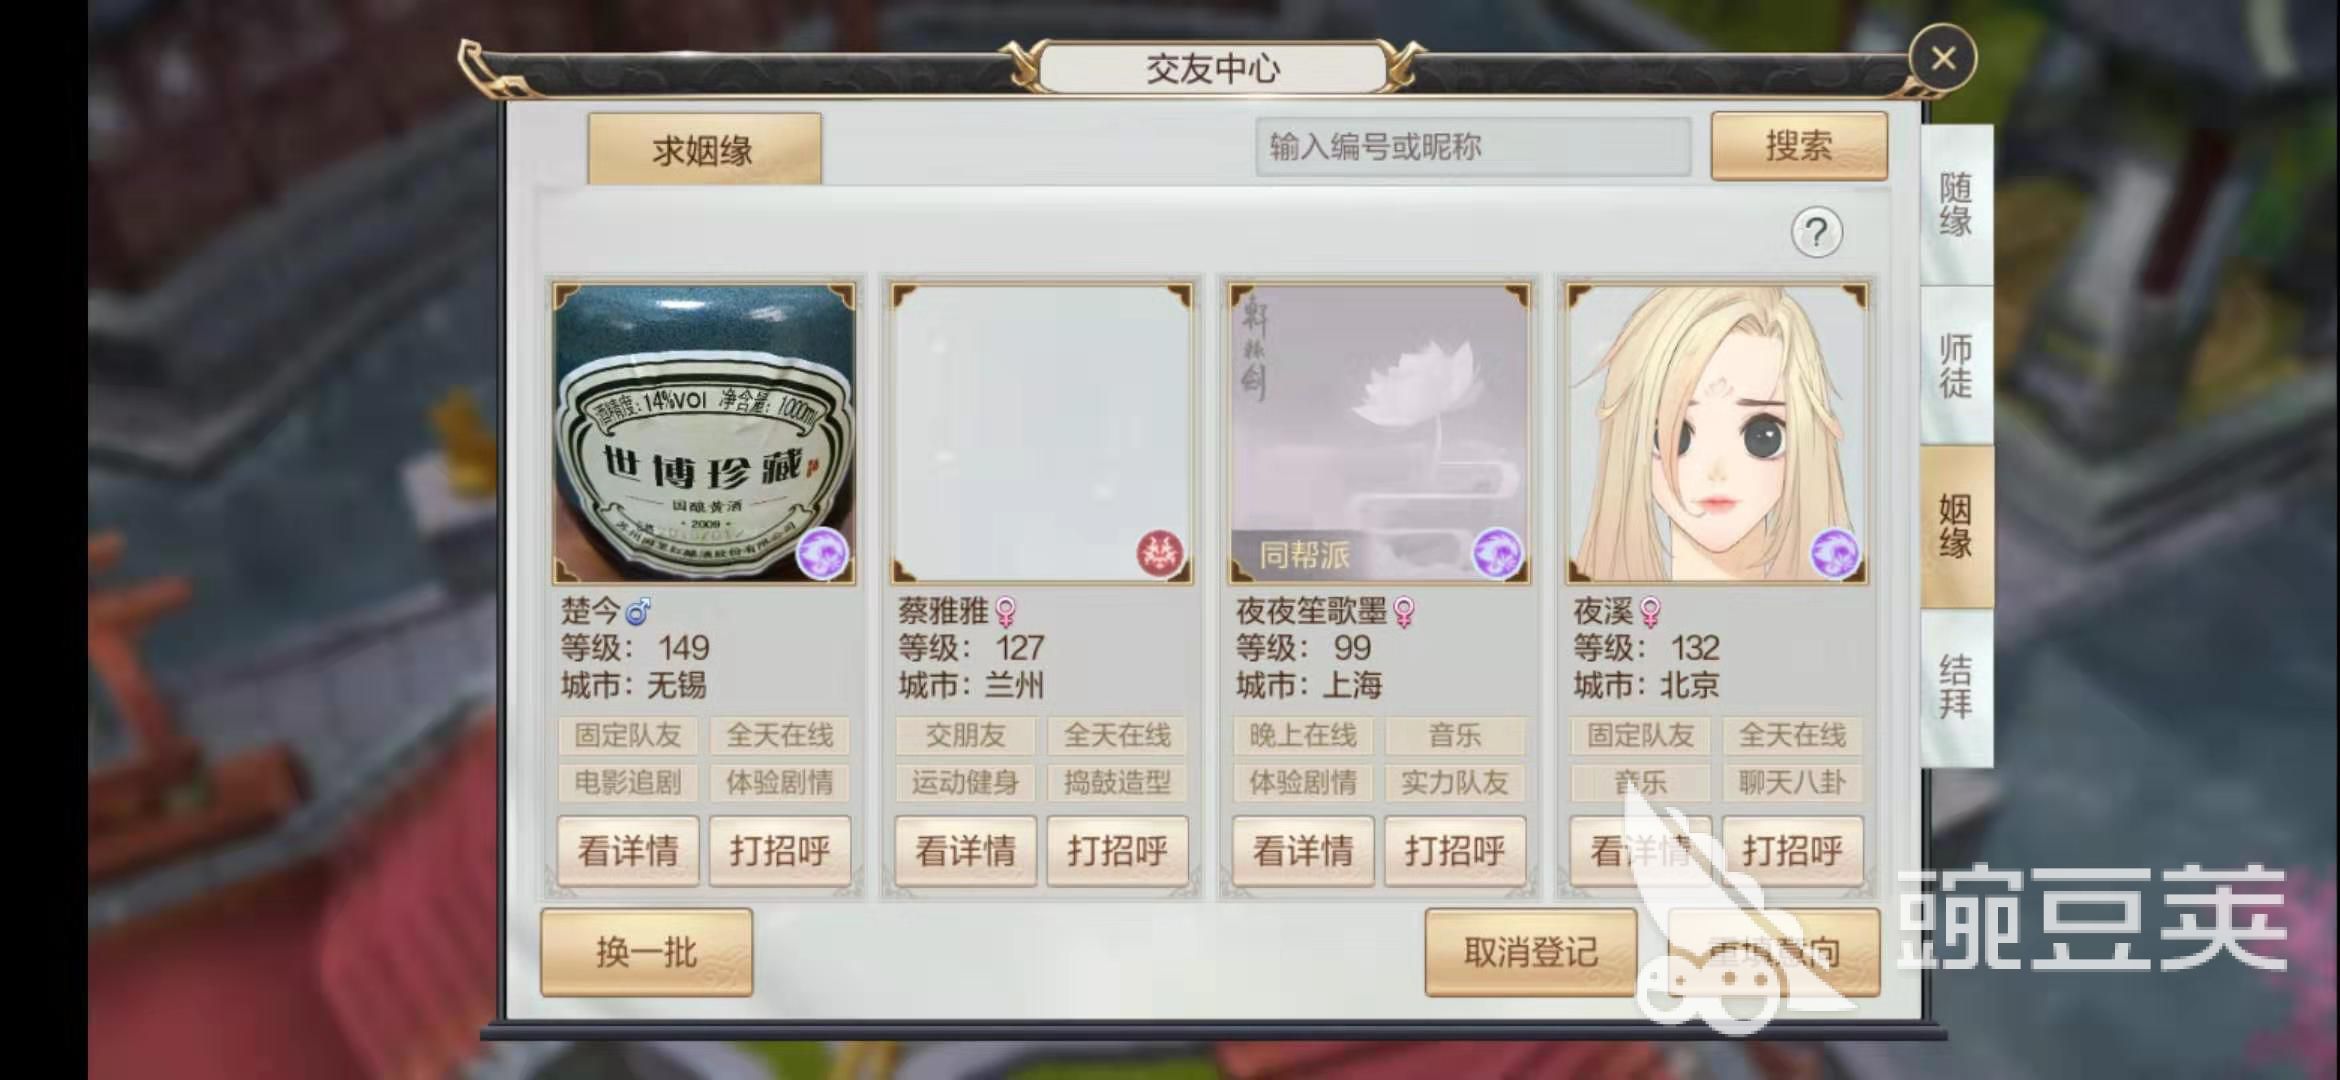
Task: Focus the 输入编号或昵称 search field
Action: [x=1473, y=147]
